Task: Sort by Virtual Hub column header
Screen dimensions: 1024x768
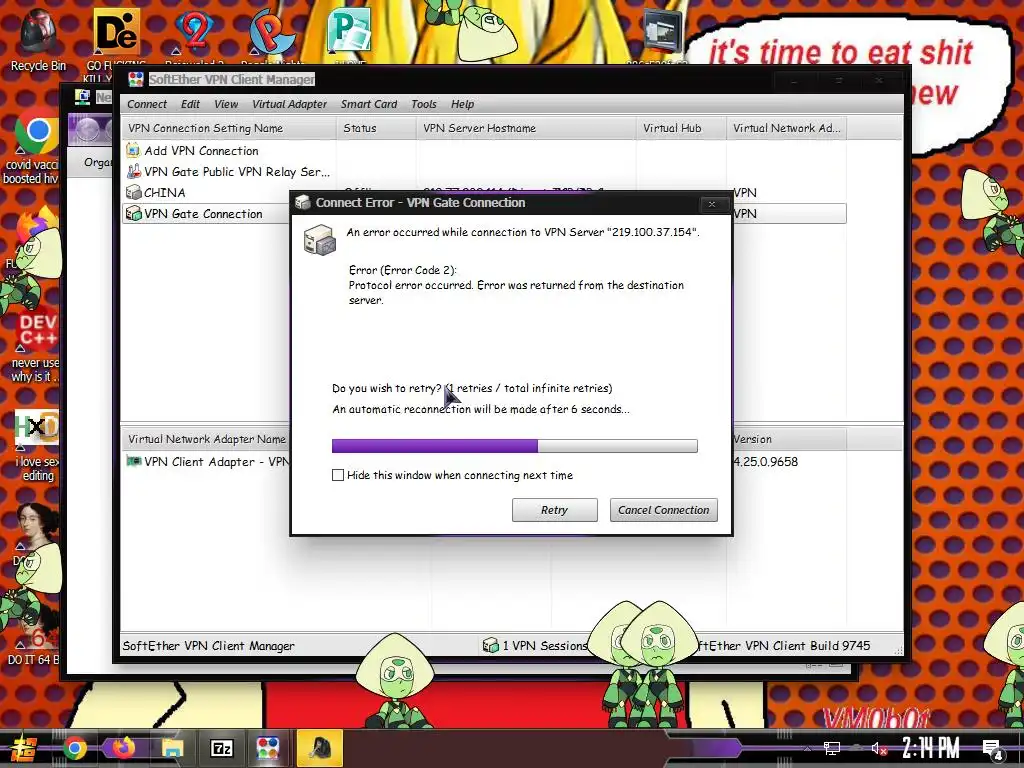Action: click(x=681, y=128)
